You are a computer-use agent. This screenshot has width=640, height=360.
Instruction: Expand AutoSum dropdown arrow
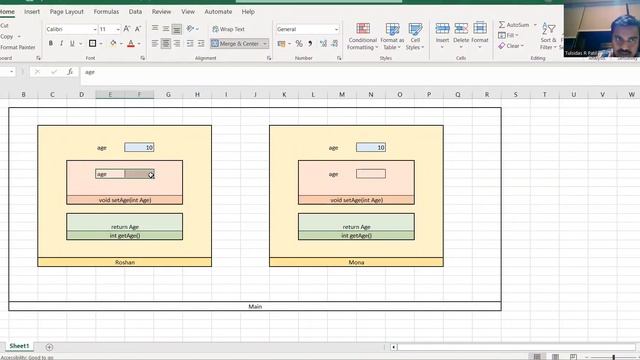535,25
